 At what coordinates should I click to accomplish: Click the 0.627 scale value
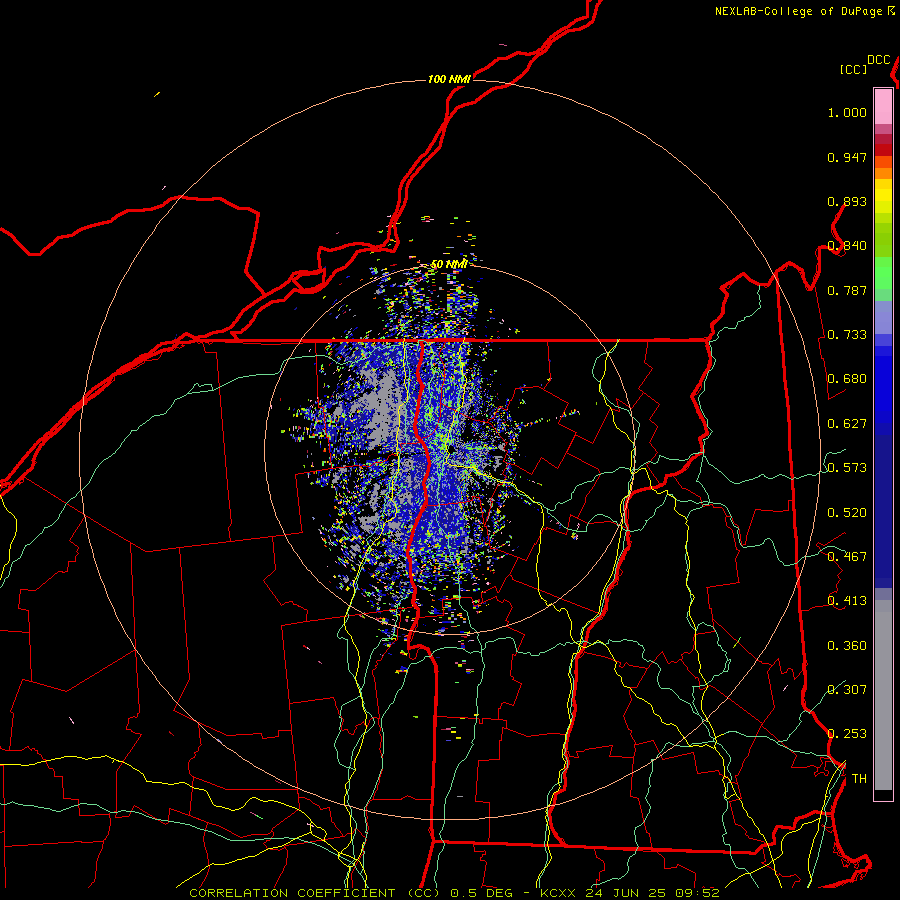(847, 424)
